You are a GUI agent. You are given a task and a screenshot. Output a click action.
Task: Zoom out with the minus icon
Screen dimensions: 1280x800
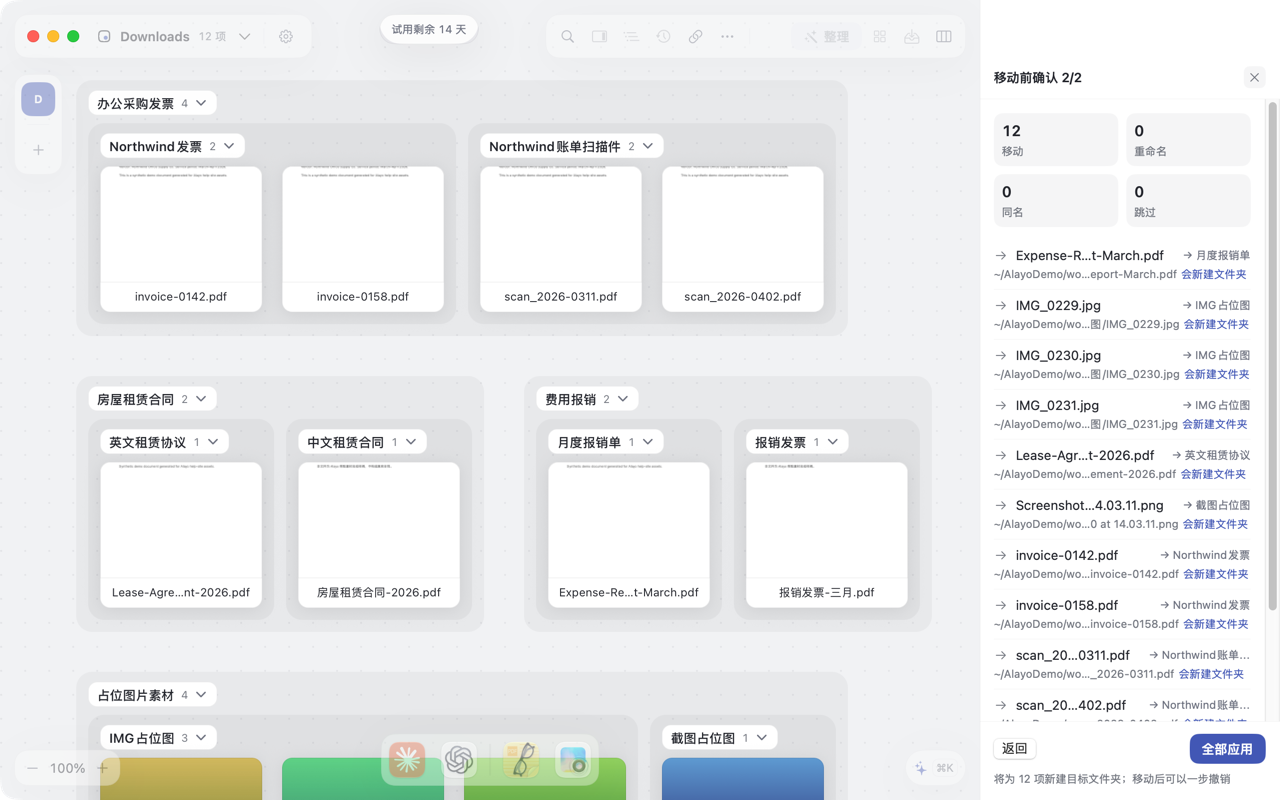click(x=32, y=768)
